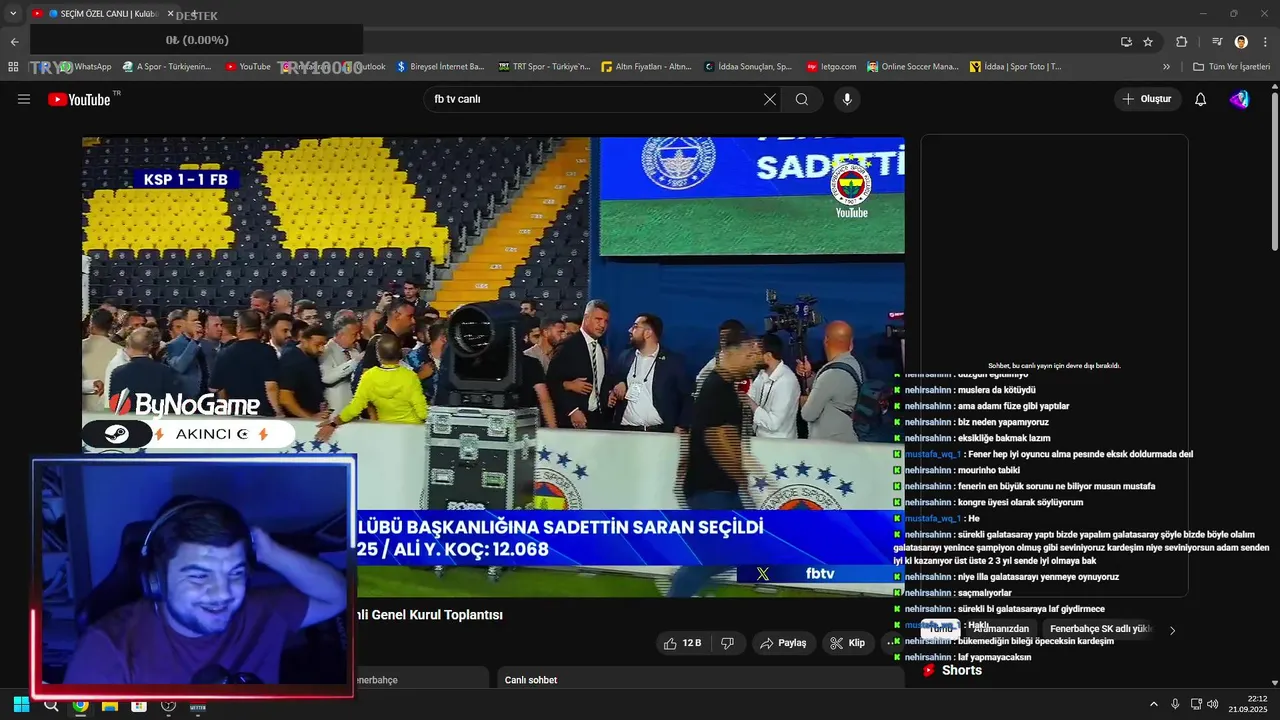Screen dimensions: 1280x720
Task: Open the network icon in system tray
Action: pos(1196,705)
